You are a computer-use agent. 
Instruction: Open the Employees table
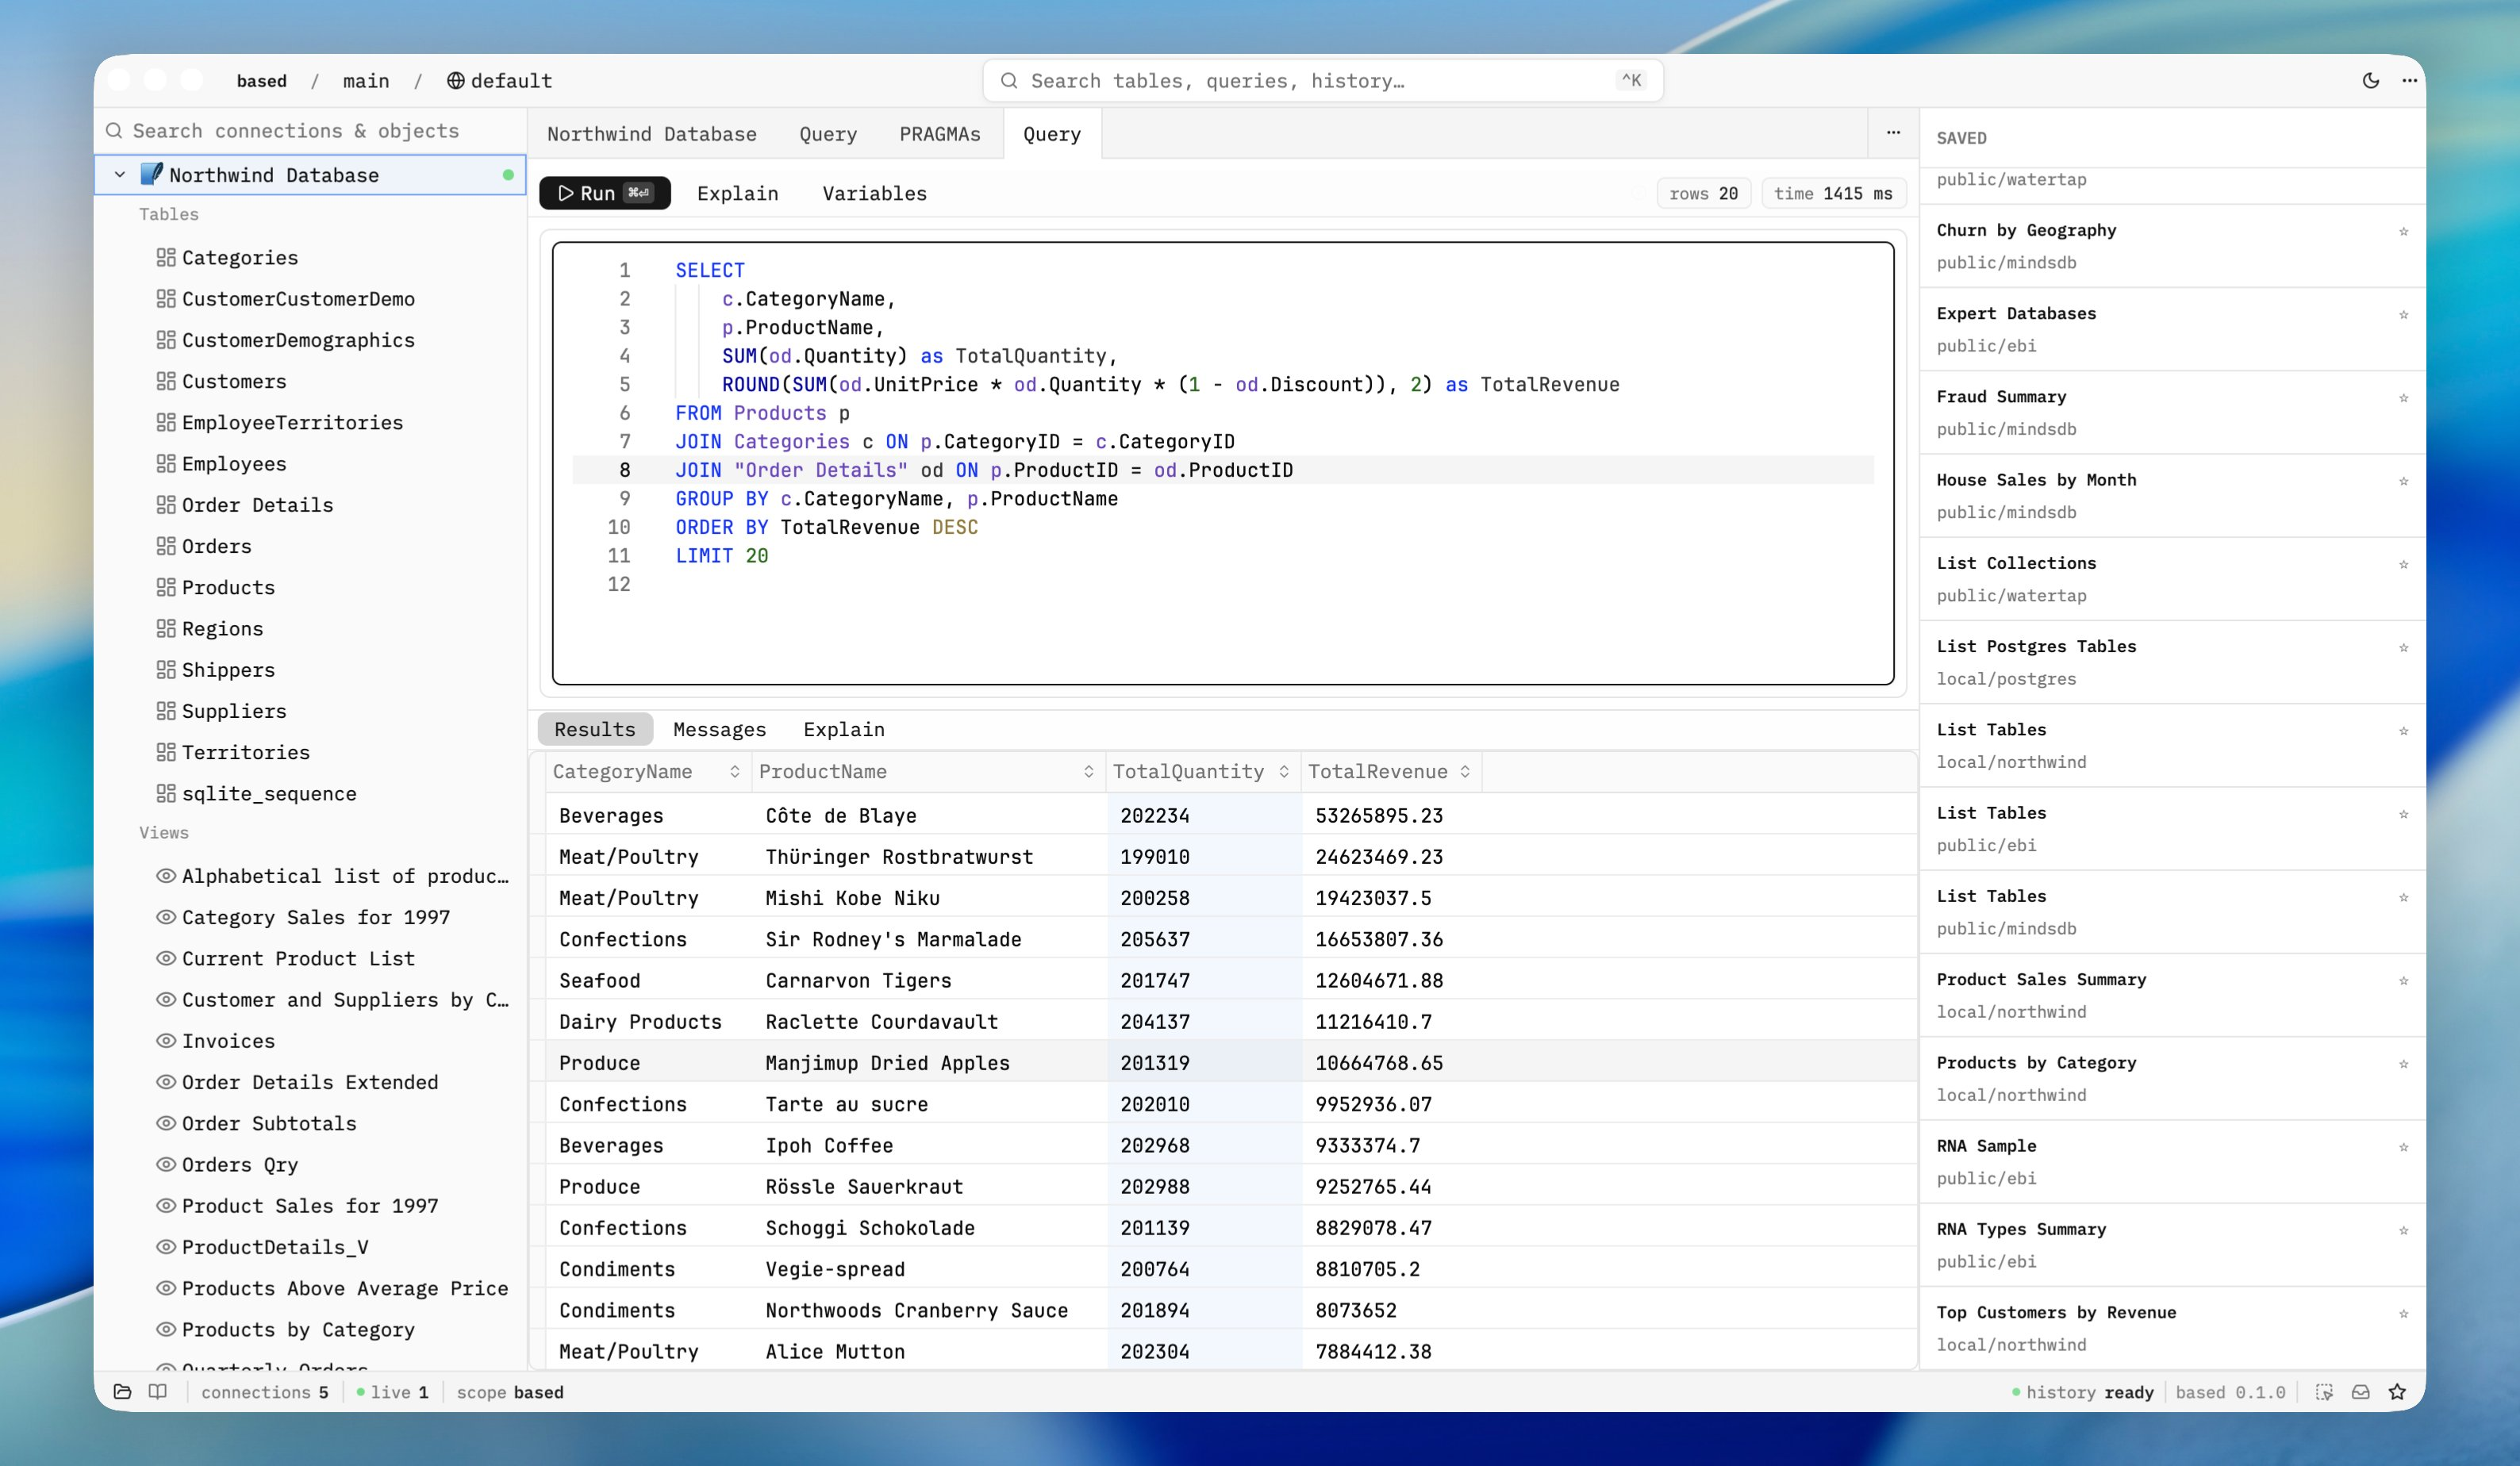point(233,463)
